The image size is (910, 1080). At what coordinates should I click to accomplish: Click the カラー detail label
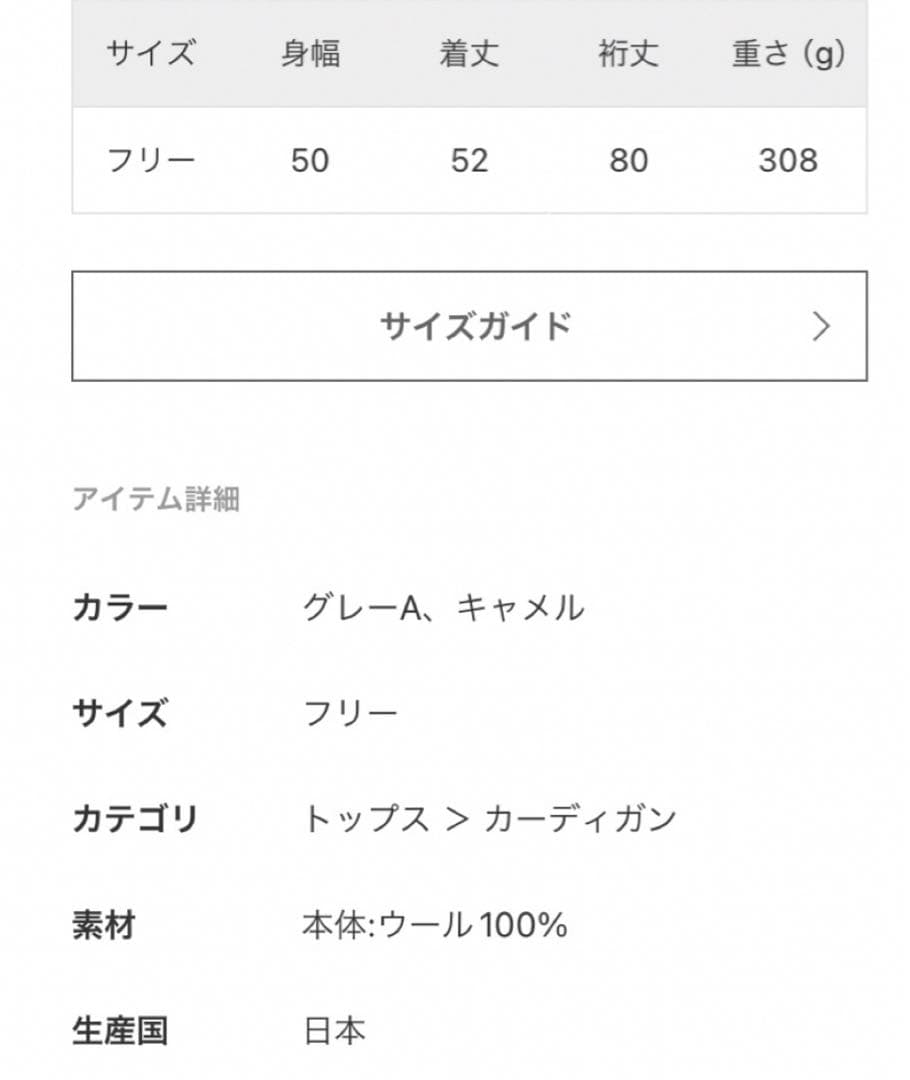click(x=120, y=607)
